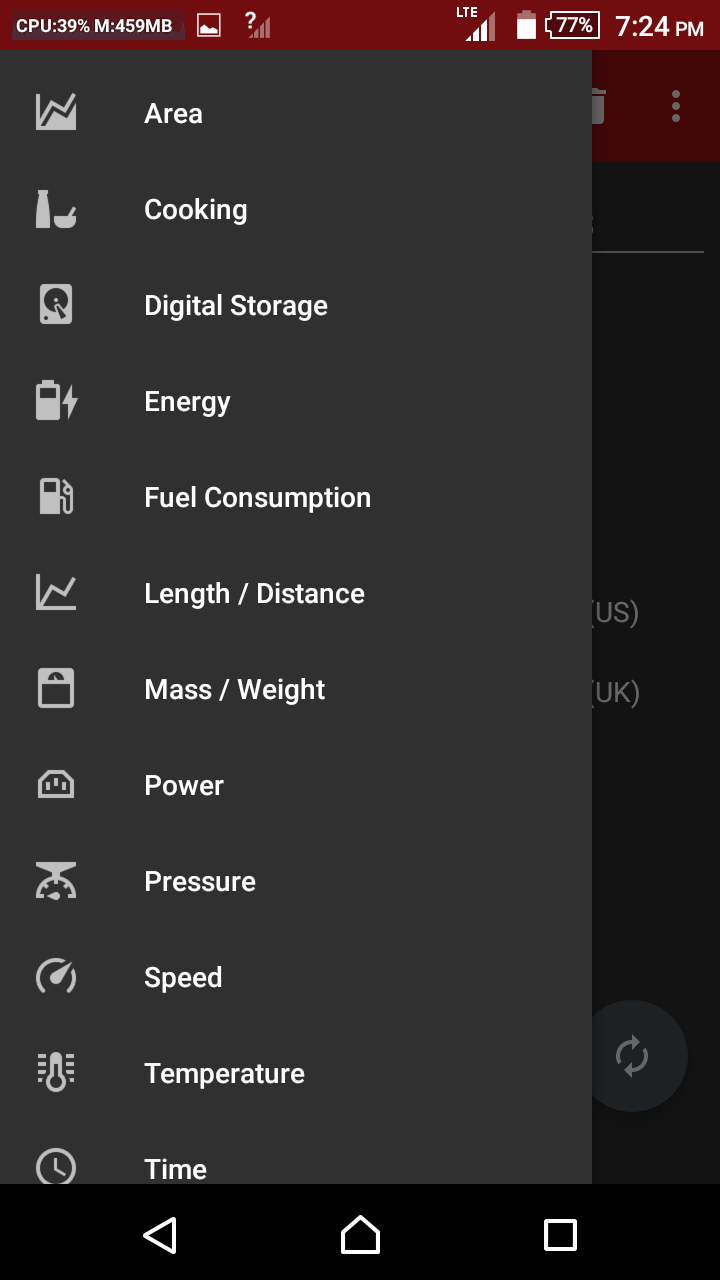The width and height of the screenshot is (720, 1280).
Task: Tap the Mass / Weight scale icon
Action: (x=56, y=689)
